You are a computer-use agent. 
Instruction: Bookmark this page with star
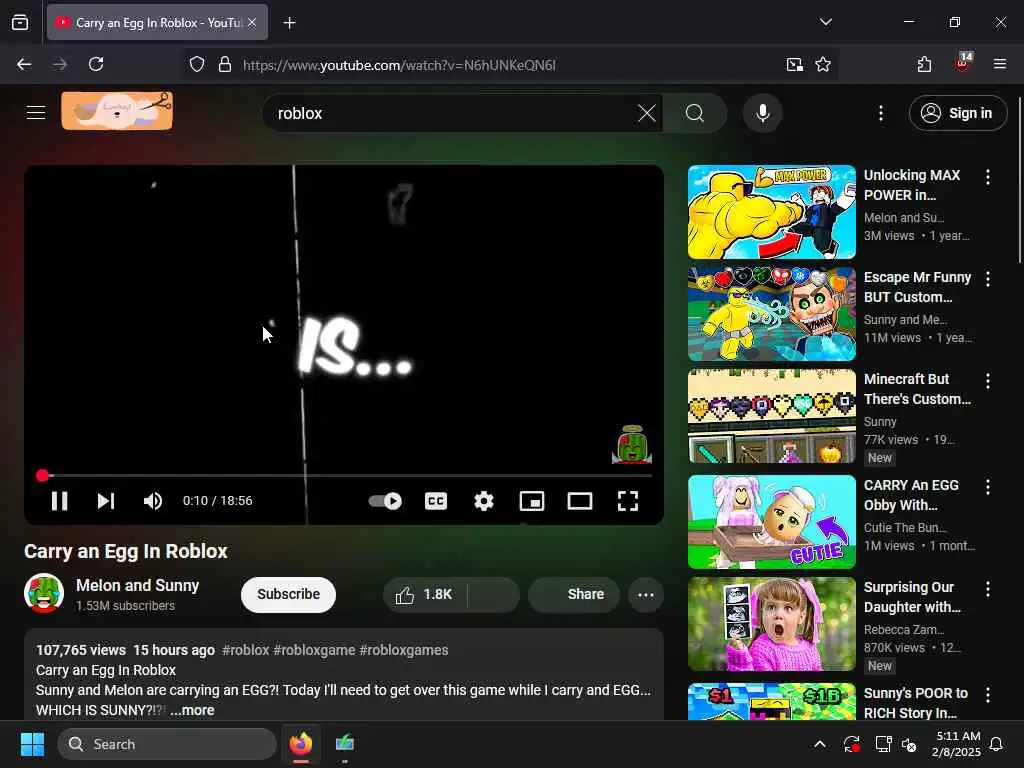(x=823, y=65)
